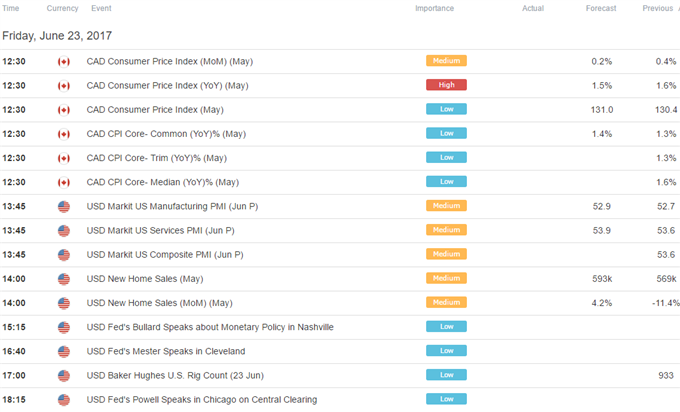680x412 pixels.
Task: Open Fed's Bullard Speaks in Nashville event
Action: tap(210, 327)
